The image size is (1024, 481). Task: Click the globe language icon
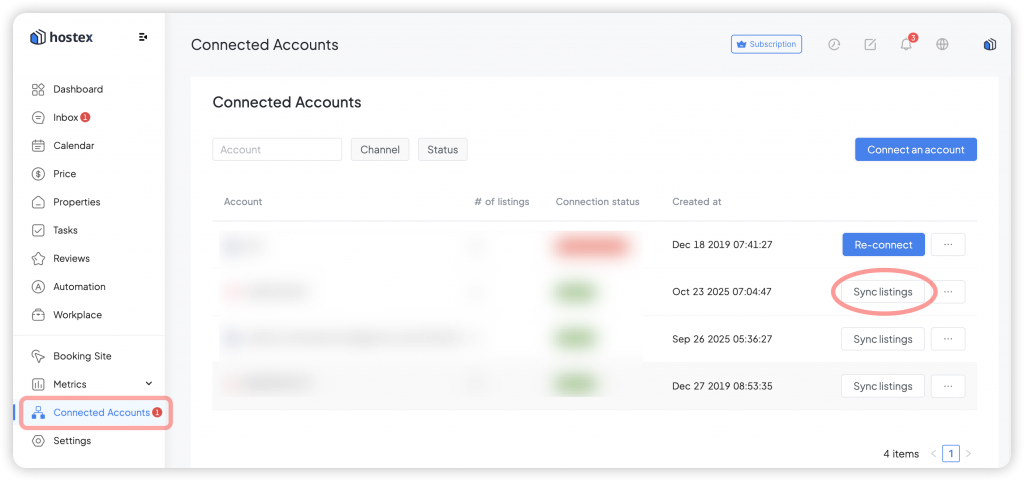942,44
